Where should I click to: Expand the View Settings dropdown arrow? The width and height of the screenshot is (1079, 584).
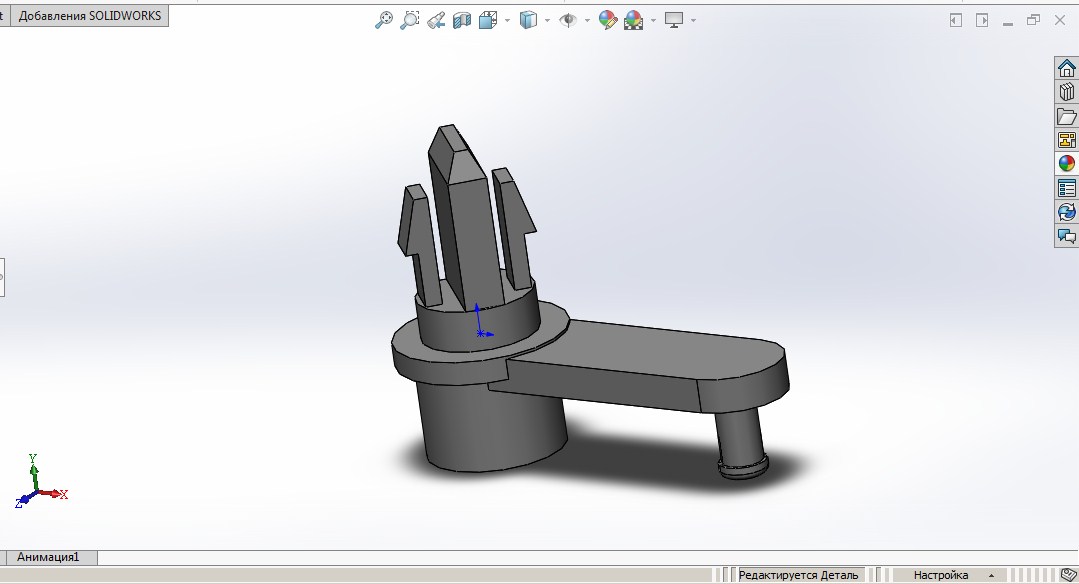693,21
